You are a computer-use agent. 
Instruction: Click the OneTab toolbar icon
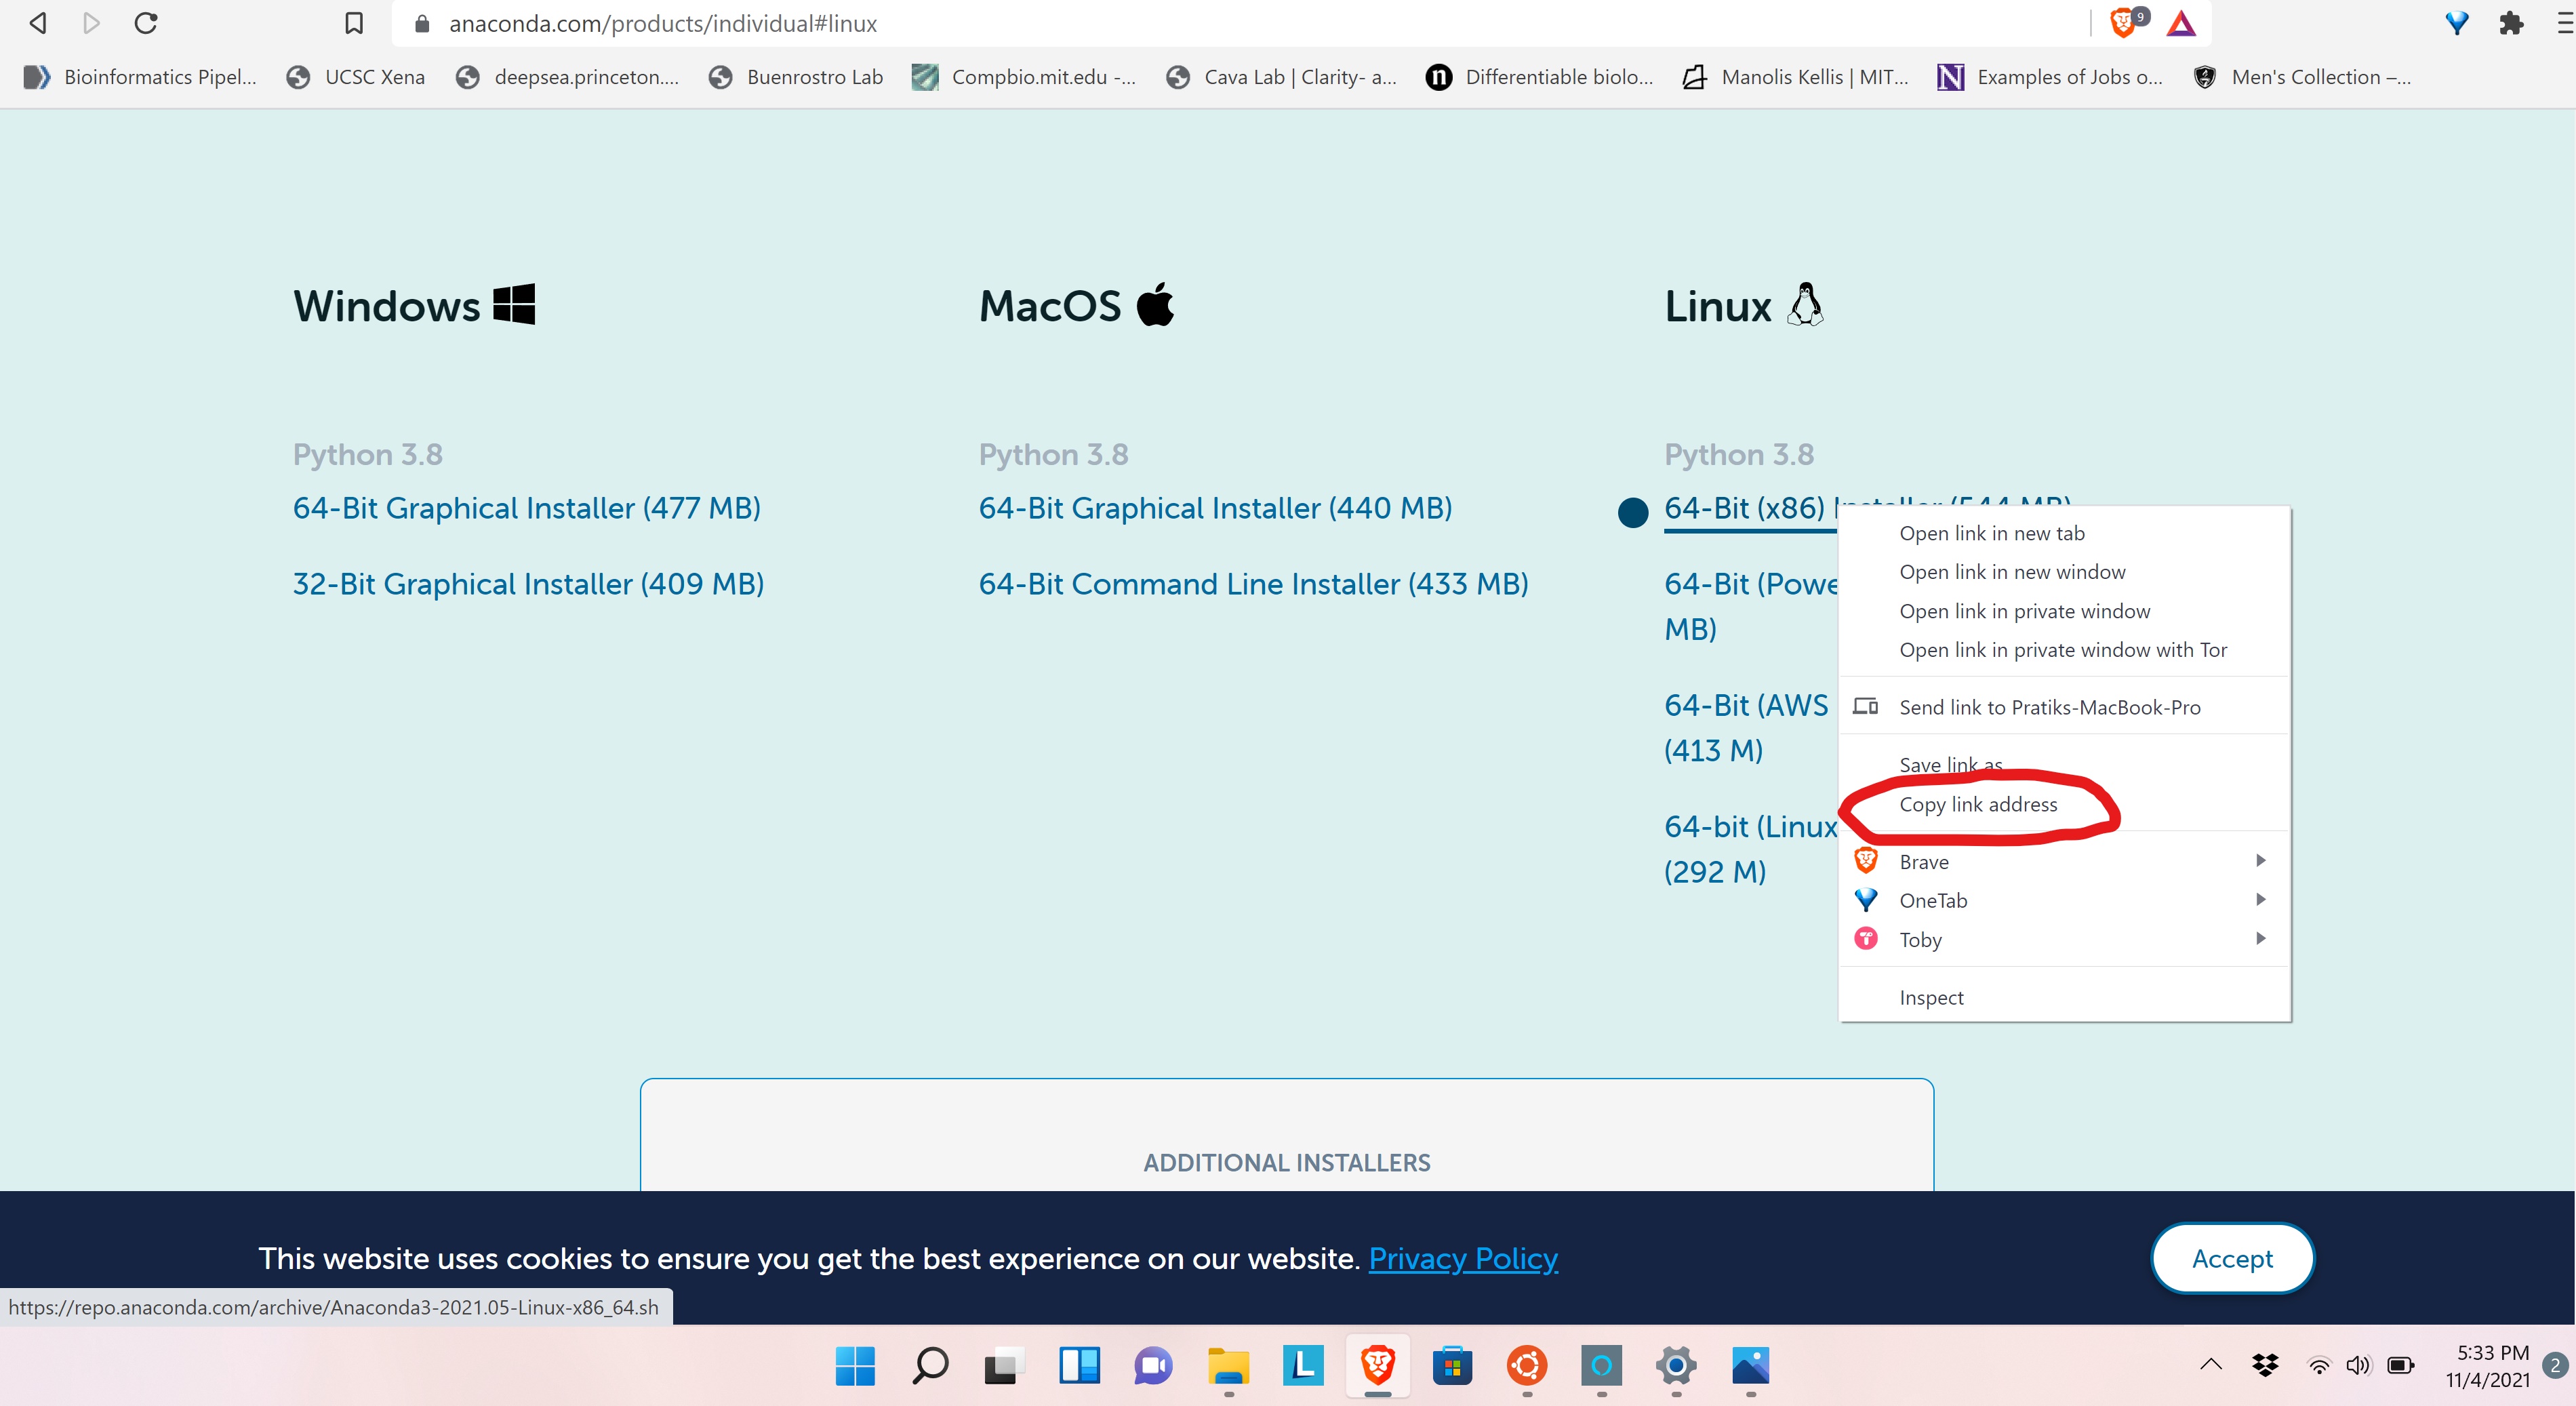[2458, 23]
